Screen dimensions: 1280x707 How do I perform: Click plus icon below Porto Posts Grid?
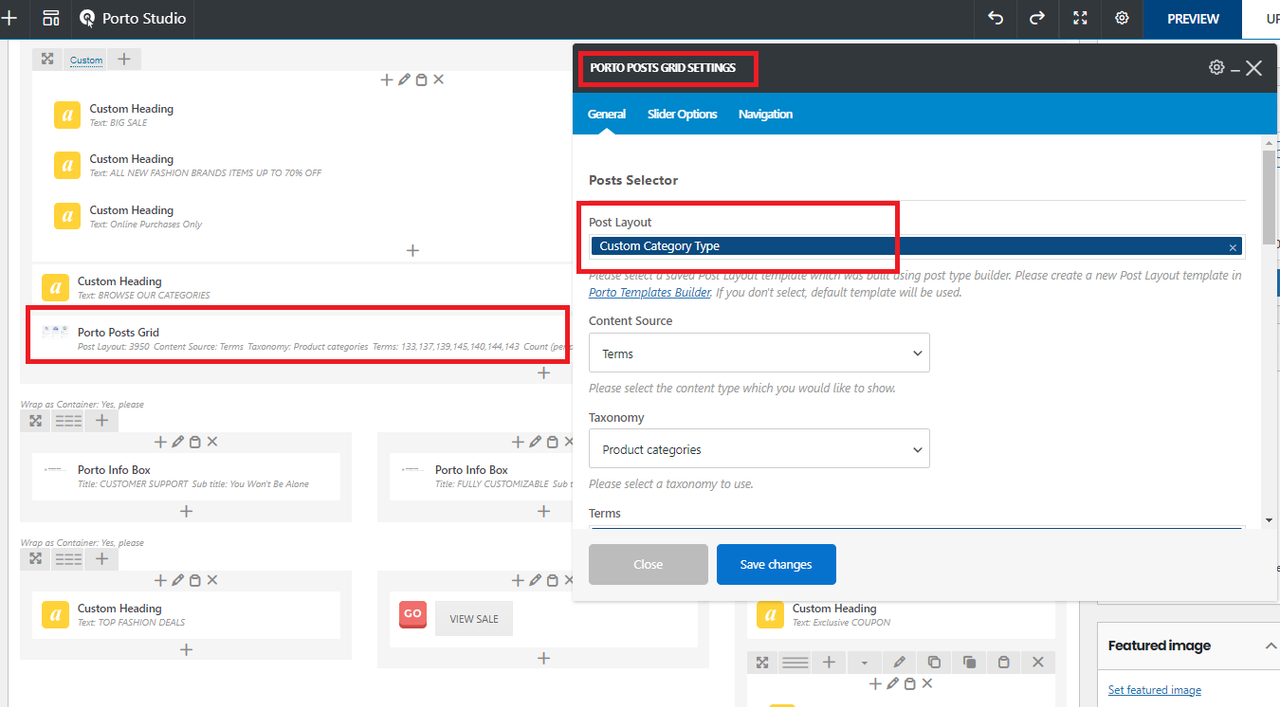pyautogui.click(x=543, y=373)
